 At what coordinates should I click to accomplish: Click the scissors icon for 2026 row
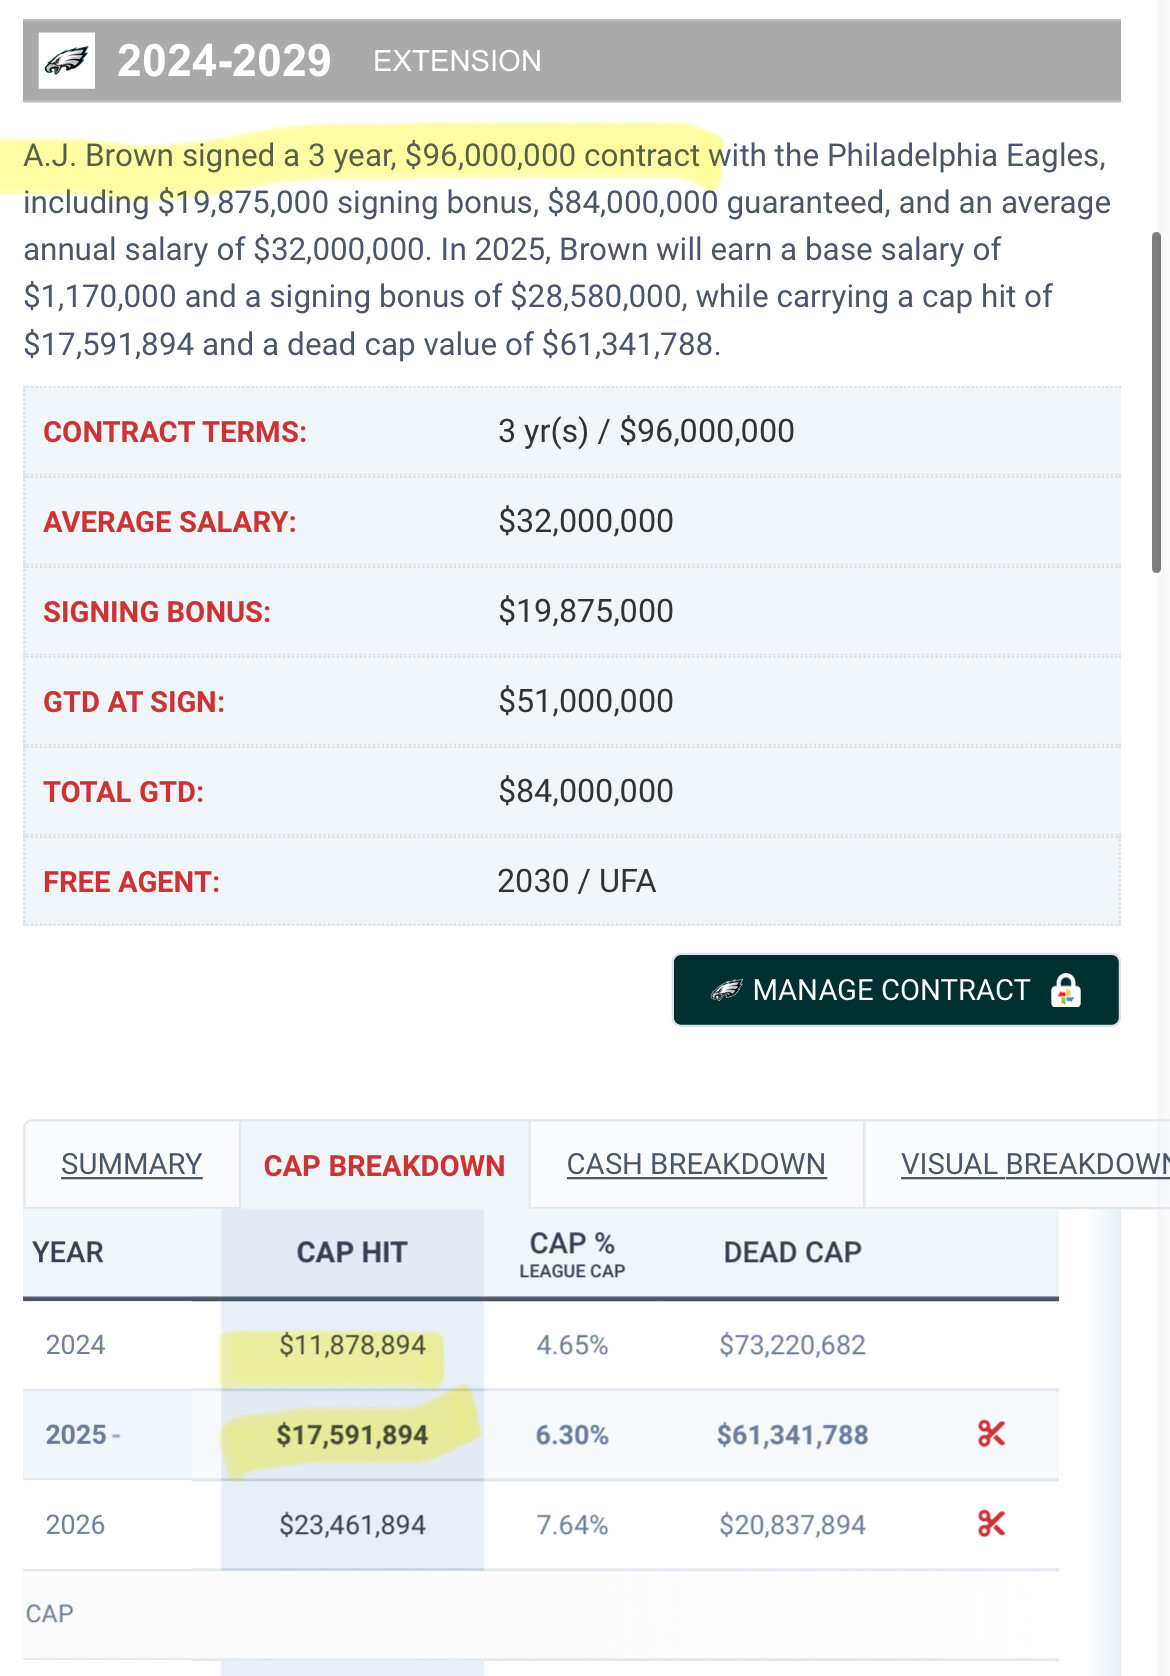(x=991, y=1524)
